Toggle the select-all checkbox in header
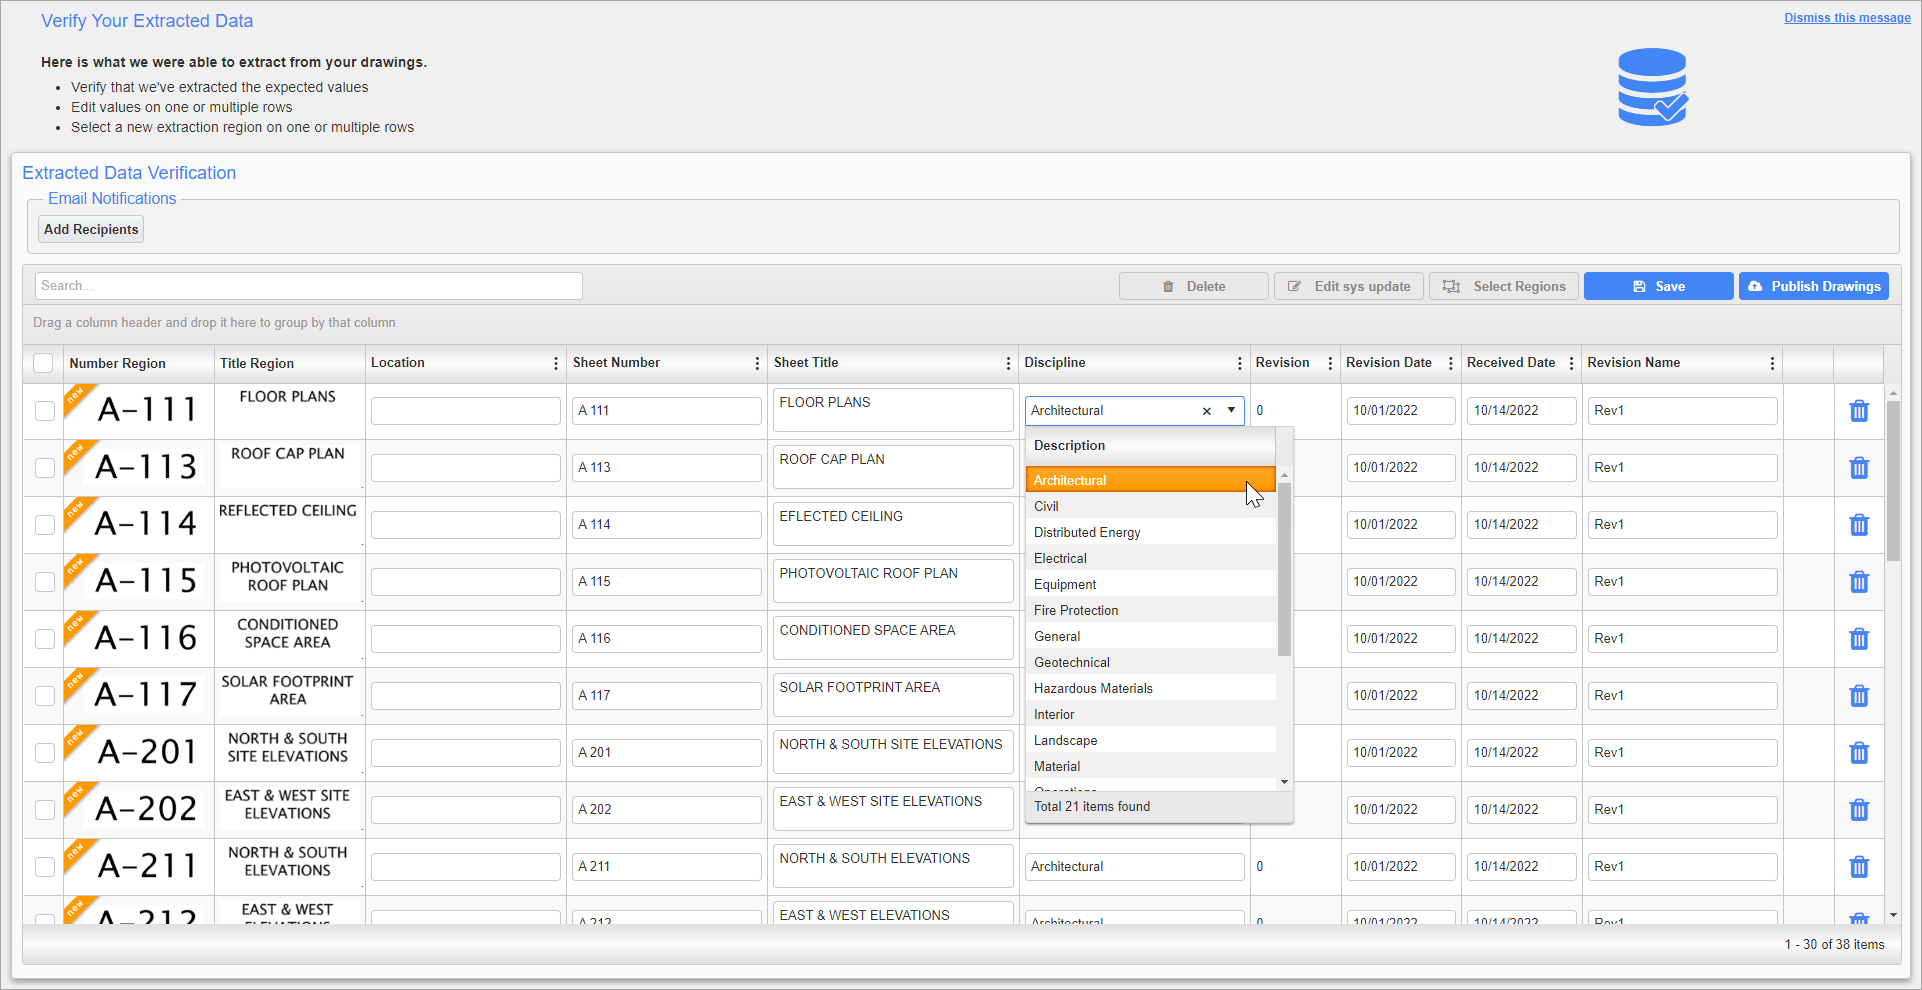Image resolution: width=1922 pixels, height=990 pixels. click(x=43, y=363)
